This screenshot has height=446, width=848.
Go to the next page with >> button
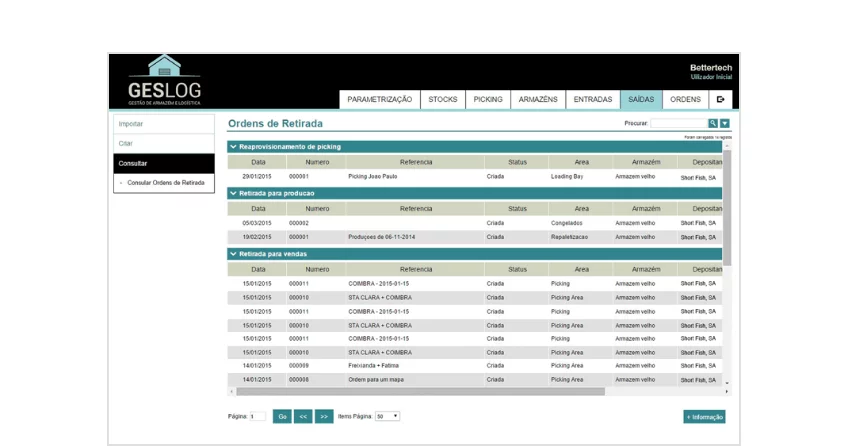click(324, 416)
